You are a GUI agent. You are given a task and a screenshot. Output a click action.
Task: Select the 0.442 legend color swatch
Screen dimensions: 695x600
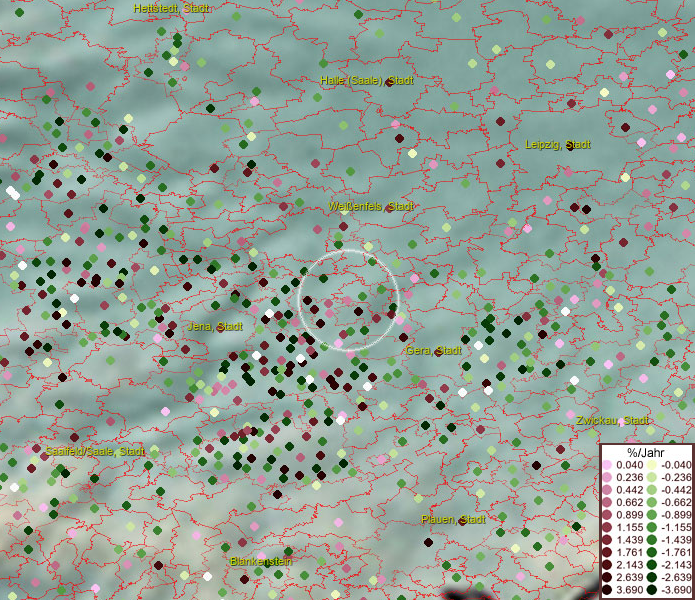[607, 490]
